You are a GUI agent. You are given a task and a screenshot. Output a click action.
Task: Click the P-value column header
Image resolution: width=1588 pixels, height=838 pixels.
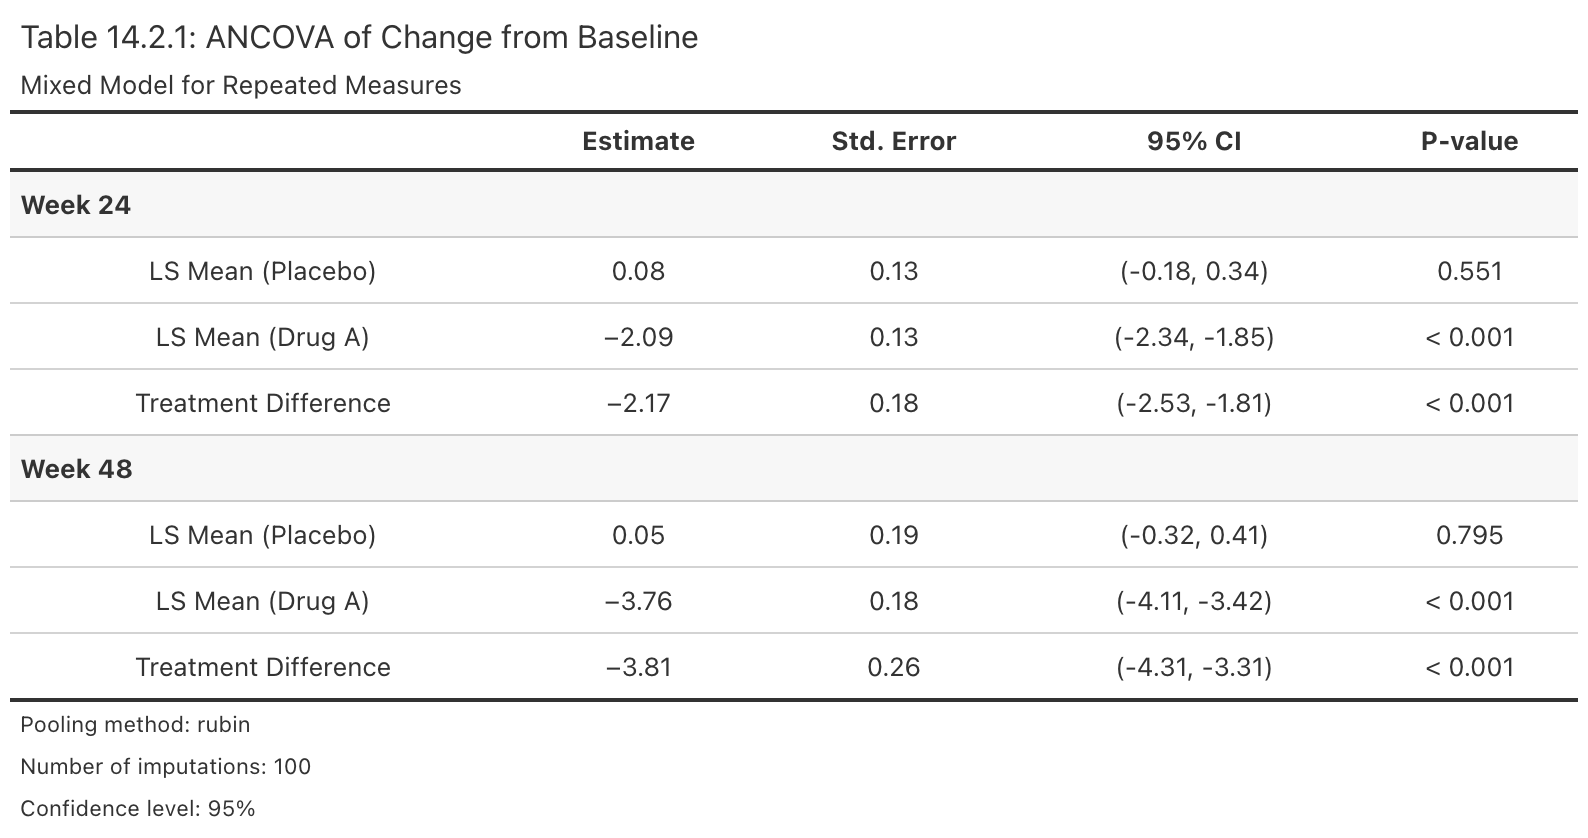1469,141
